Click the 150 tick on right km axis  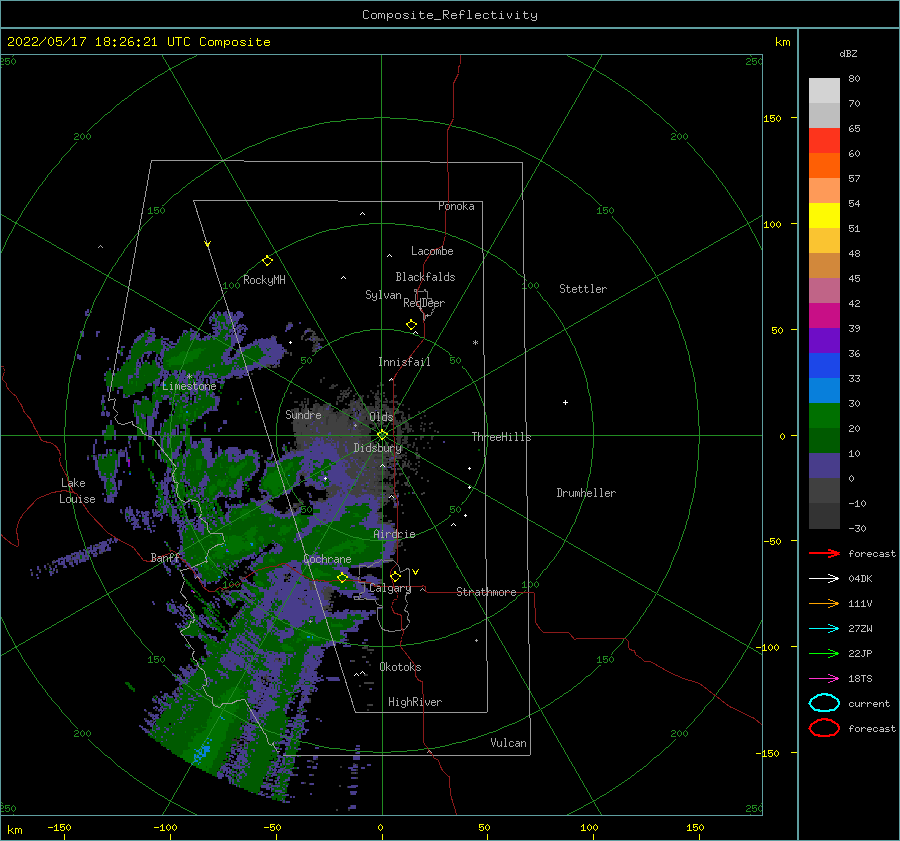772,118
